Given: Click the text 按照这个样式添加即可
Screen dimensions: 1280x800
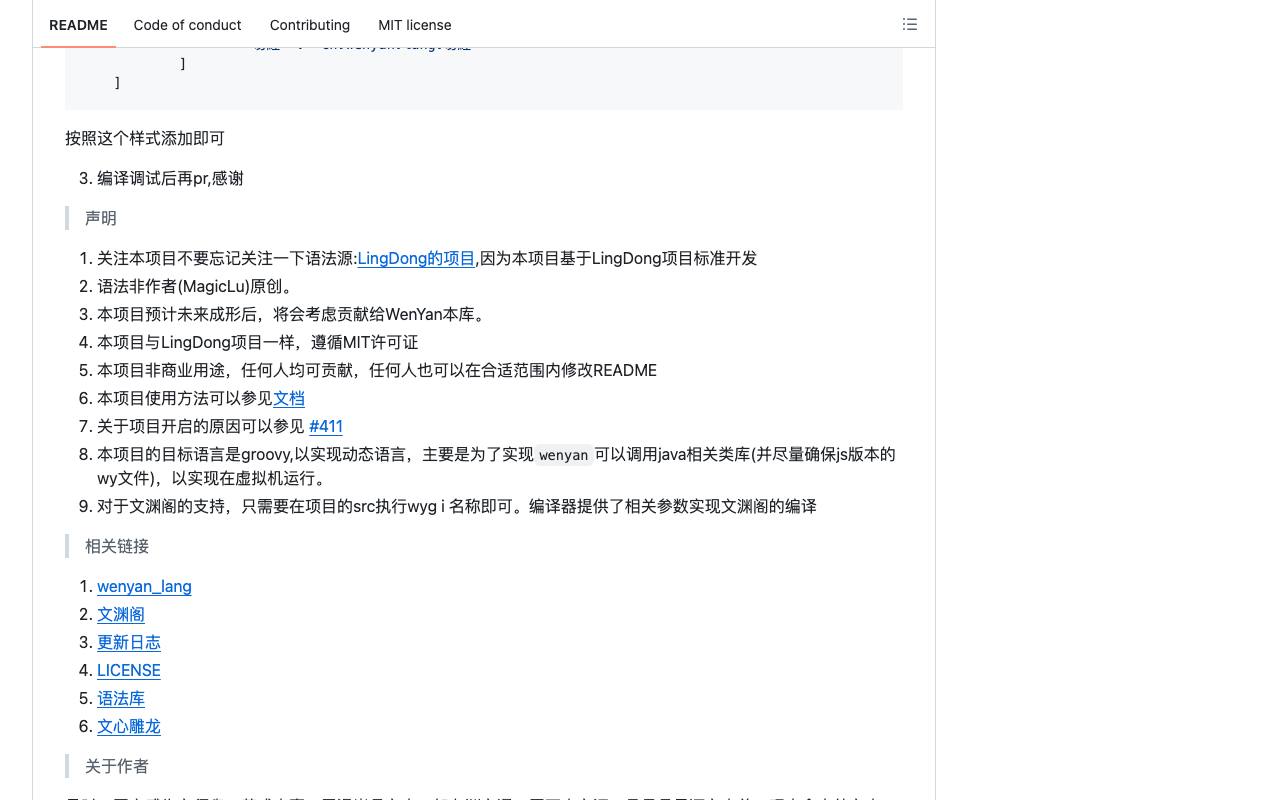Looking at the screenshot, I should [x=145, y=138].
